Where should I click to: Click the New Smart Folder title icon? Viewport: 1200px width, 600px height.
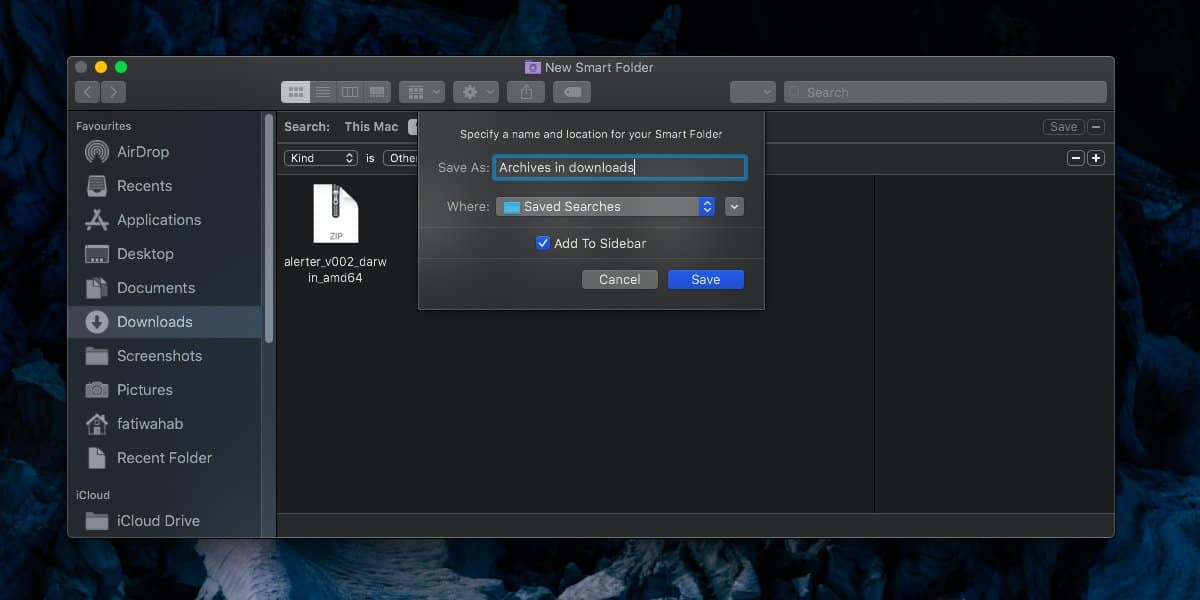[x=533, y=67]
